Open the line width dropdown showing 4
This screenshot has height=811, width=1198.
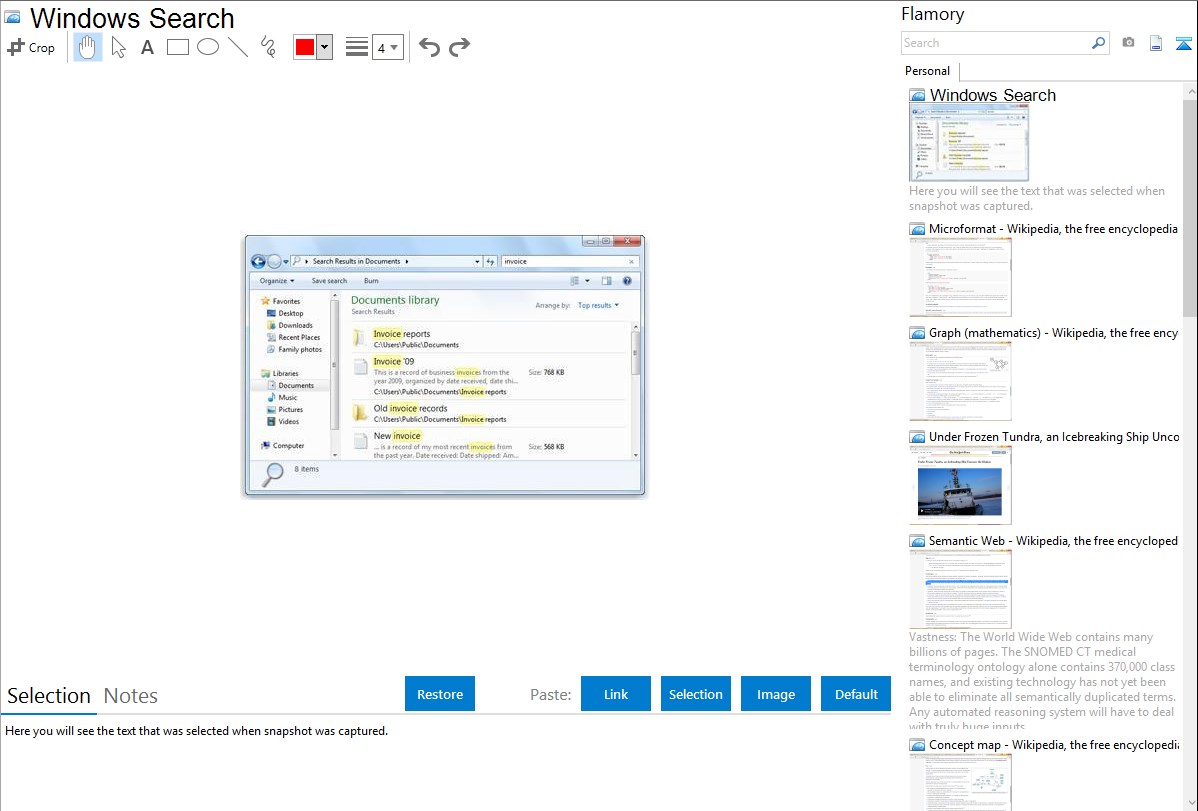(x=388, y=48)
